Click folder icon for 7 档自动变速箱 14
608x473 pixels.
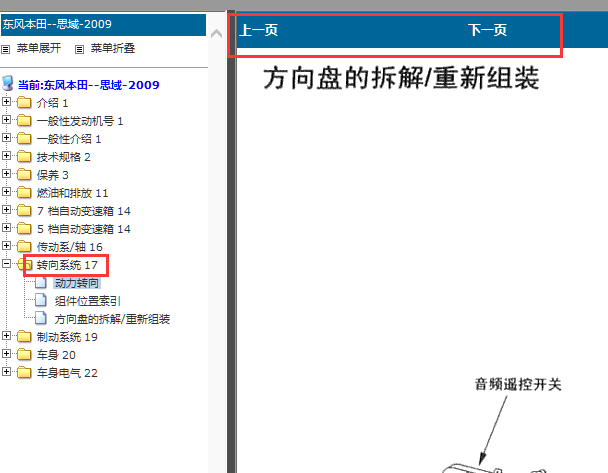point(24,211)
